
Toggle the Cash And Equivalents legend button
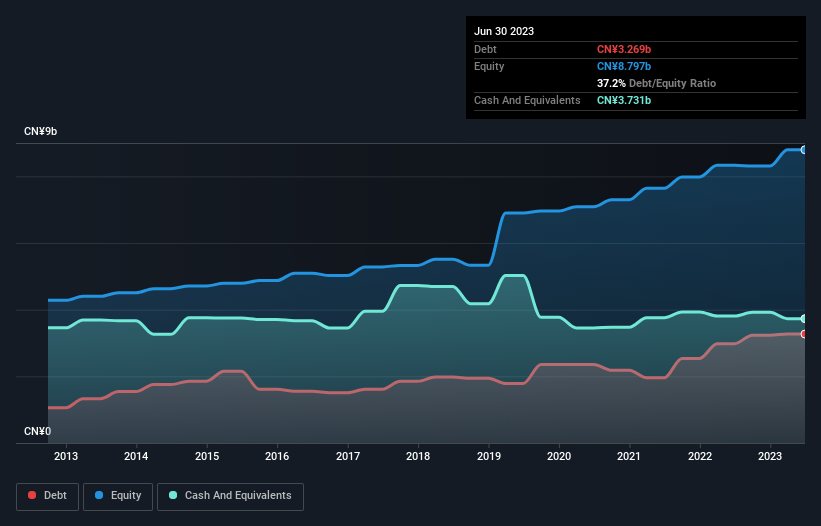pos(230,496)
